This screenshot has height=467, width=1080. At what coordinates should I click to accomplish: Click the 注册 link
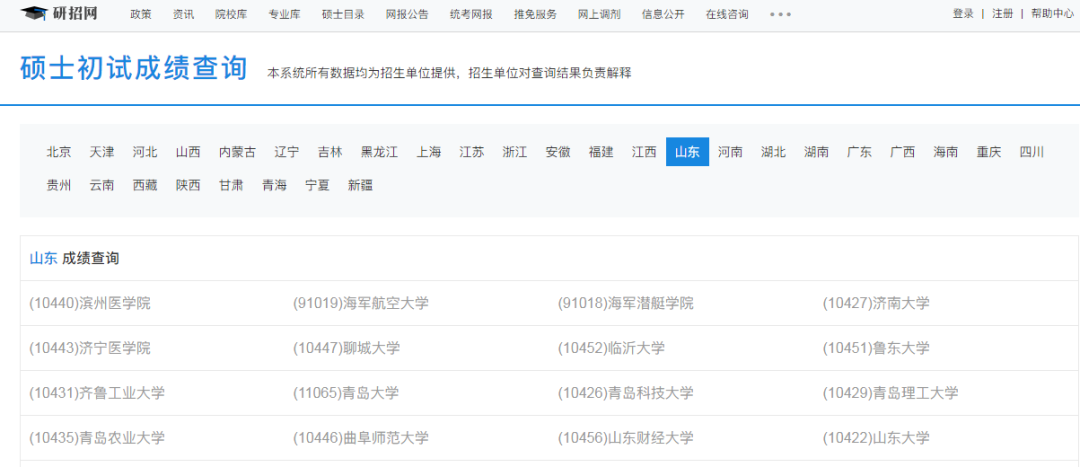pyautogui.click(x=1002, y=14)
